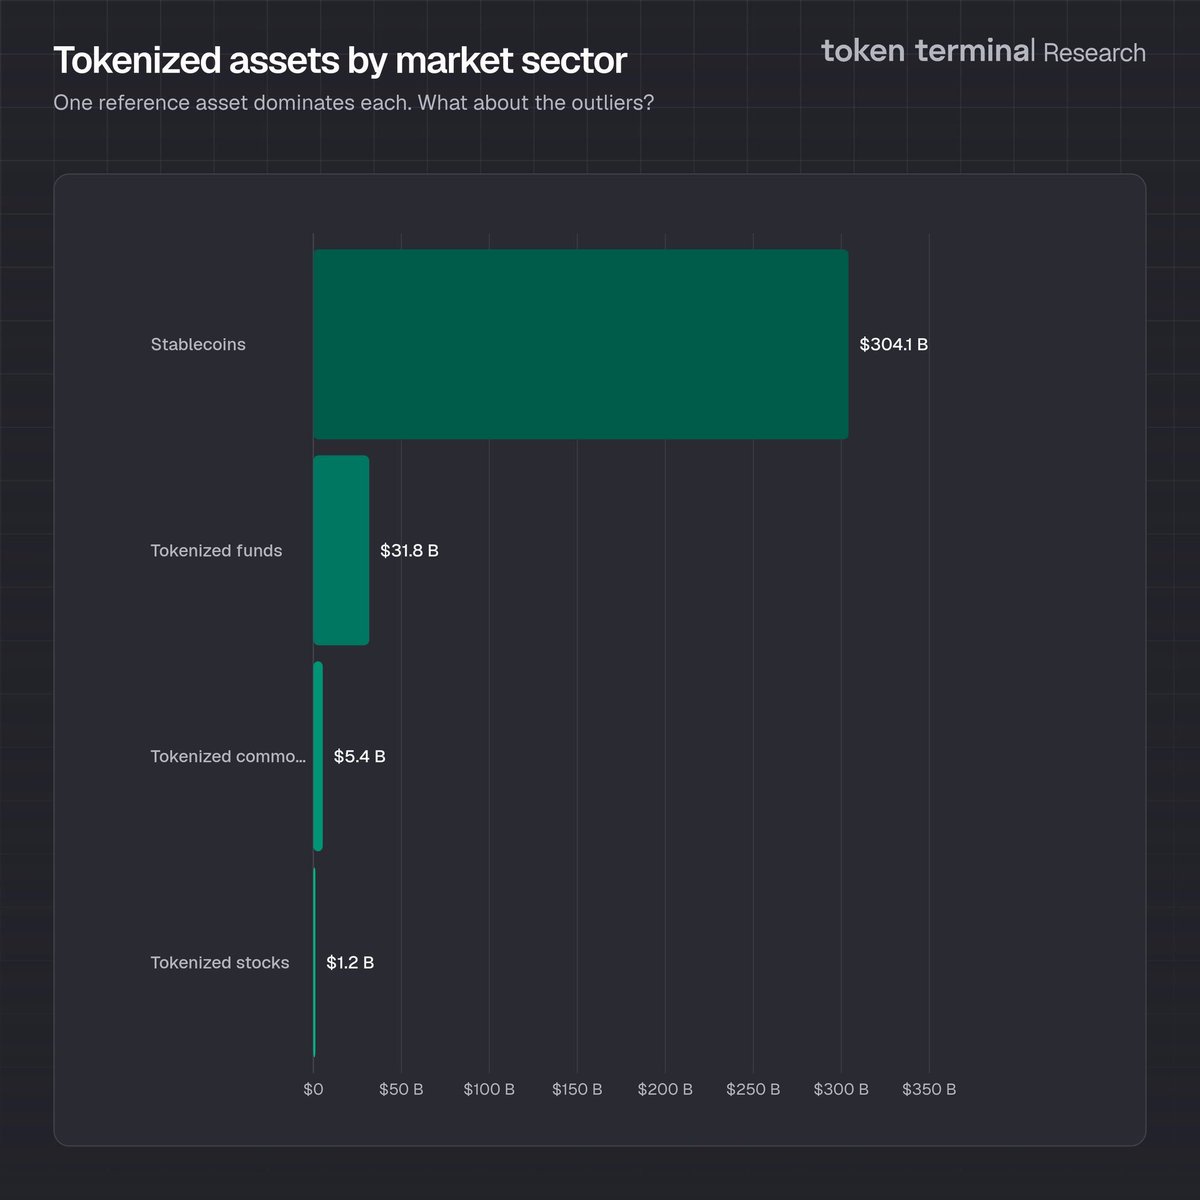Click the $0 axis tick label
1200x1200 pixels.
313,1089
